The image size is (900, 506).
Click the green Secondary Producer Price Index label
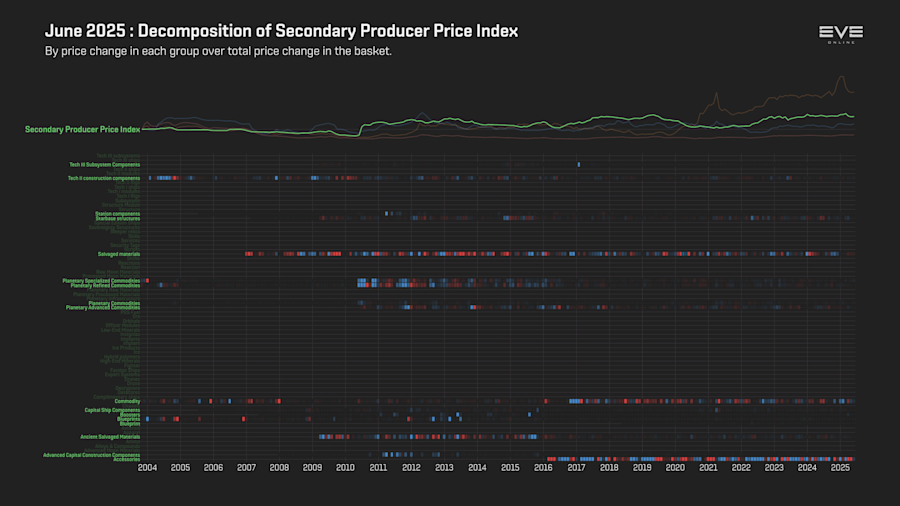[82, 130]
